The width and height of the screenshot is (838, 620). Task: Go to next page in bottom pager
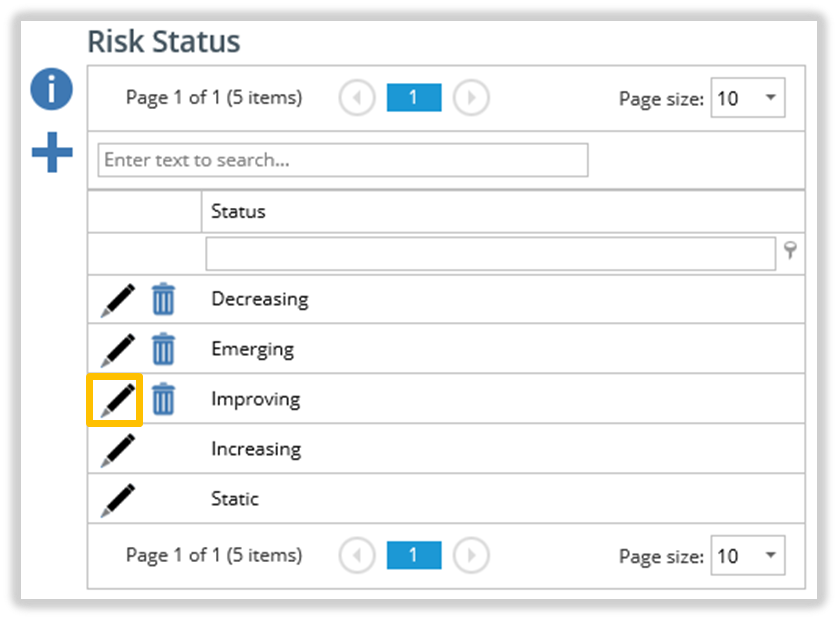[x=471, y=556]
